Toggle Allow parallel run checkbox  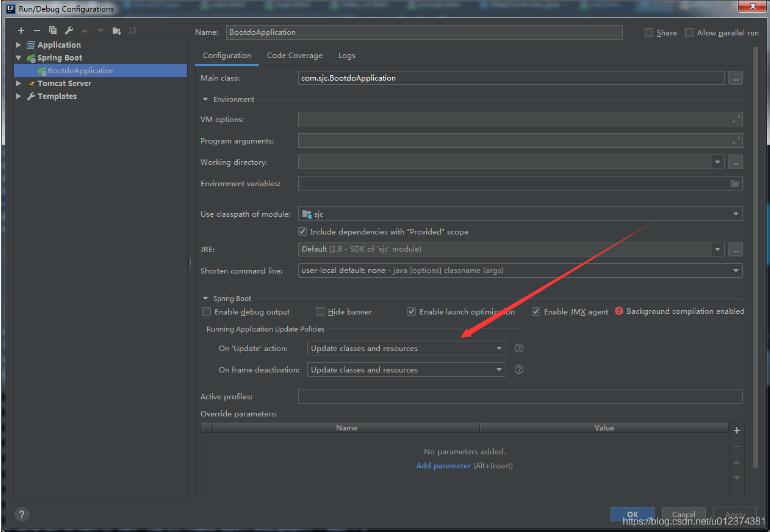689,32
